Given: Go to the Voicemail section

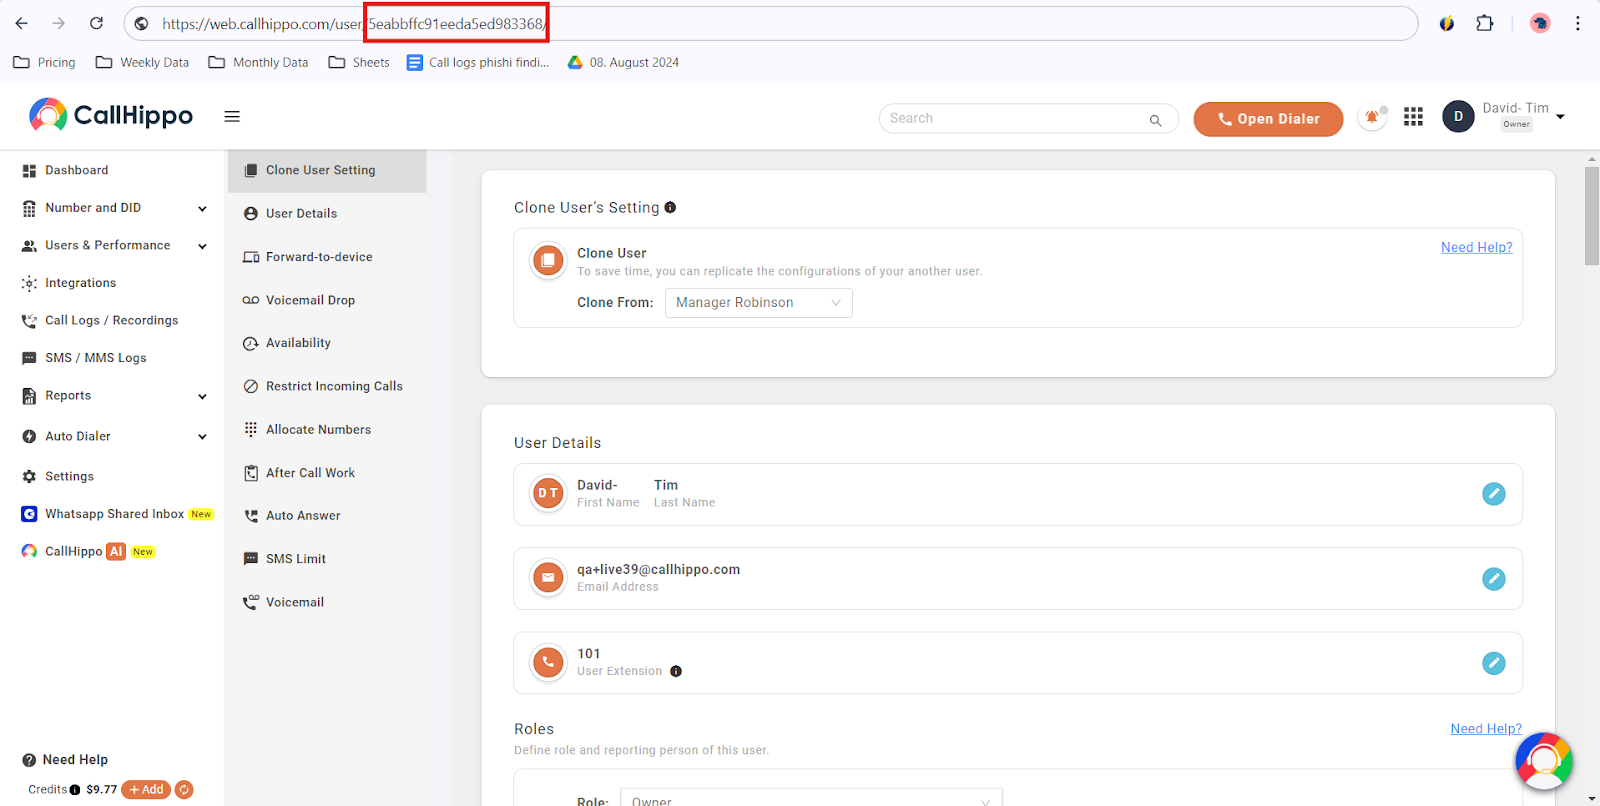Looking at the screenshot, I should 295,602.
